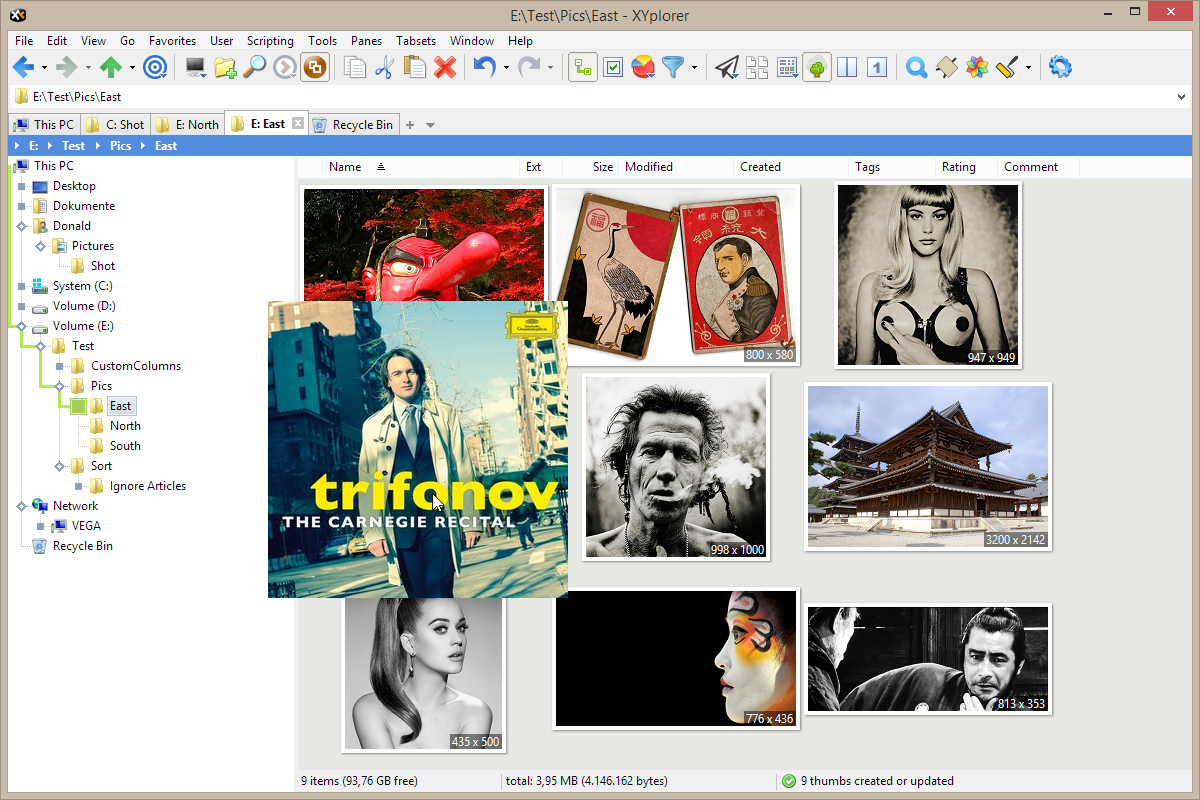Toggle the number 1 toolbar icon

877,68
